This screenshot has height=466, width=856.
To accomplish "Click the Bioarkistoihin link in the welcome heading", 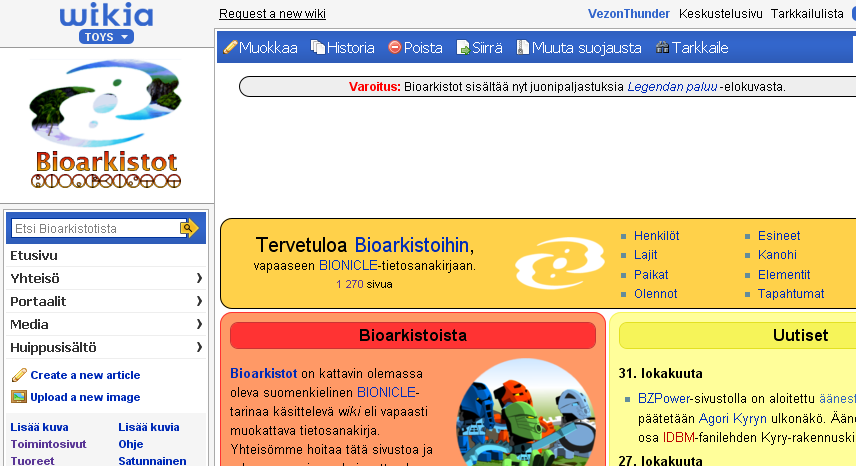I will 412,245.
